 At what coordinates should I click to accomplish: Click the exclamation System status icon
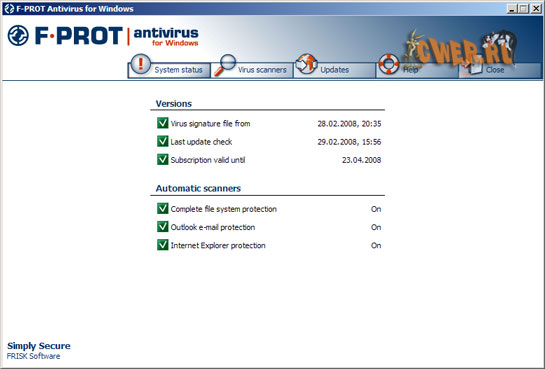pyautogui.click(x=141, y=64)
